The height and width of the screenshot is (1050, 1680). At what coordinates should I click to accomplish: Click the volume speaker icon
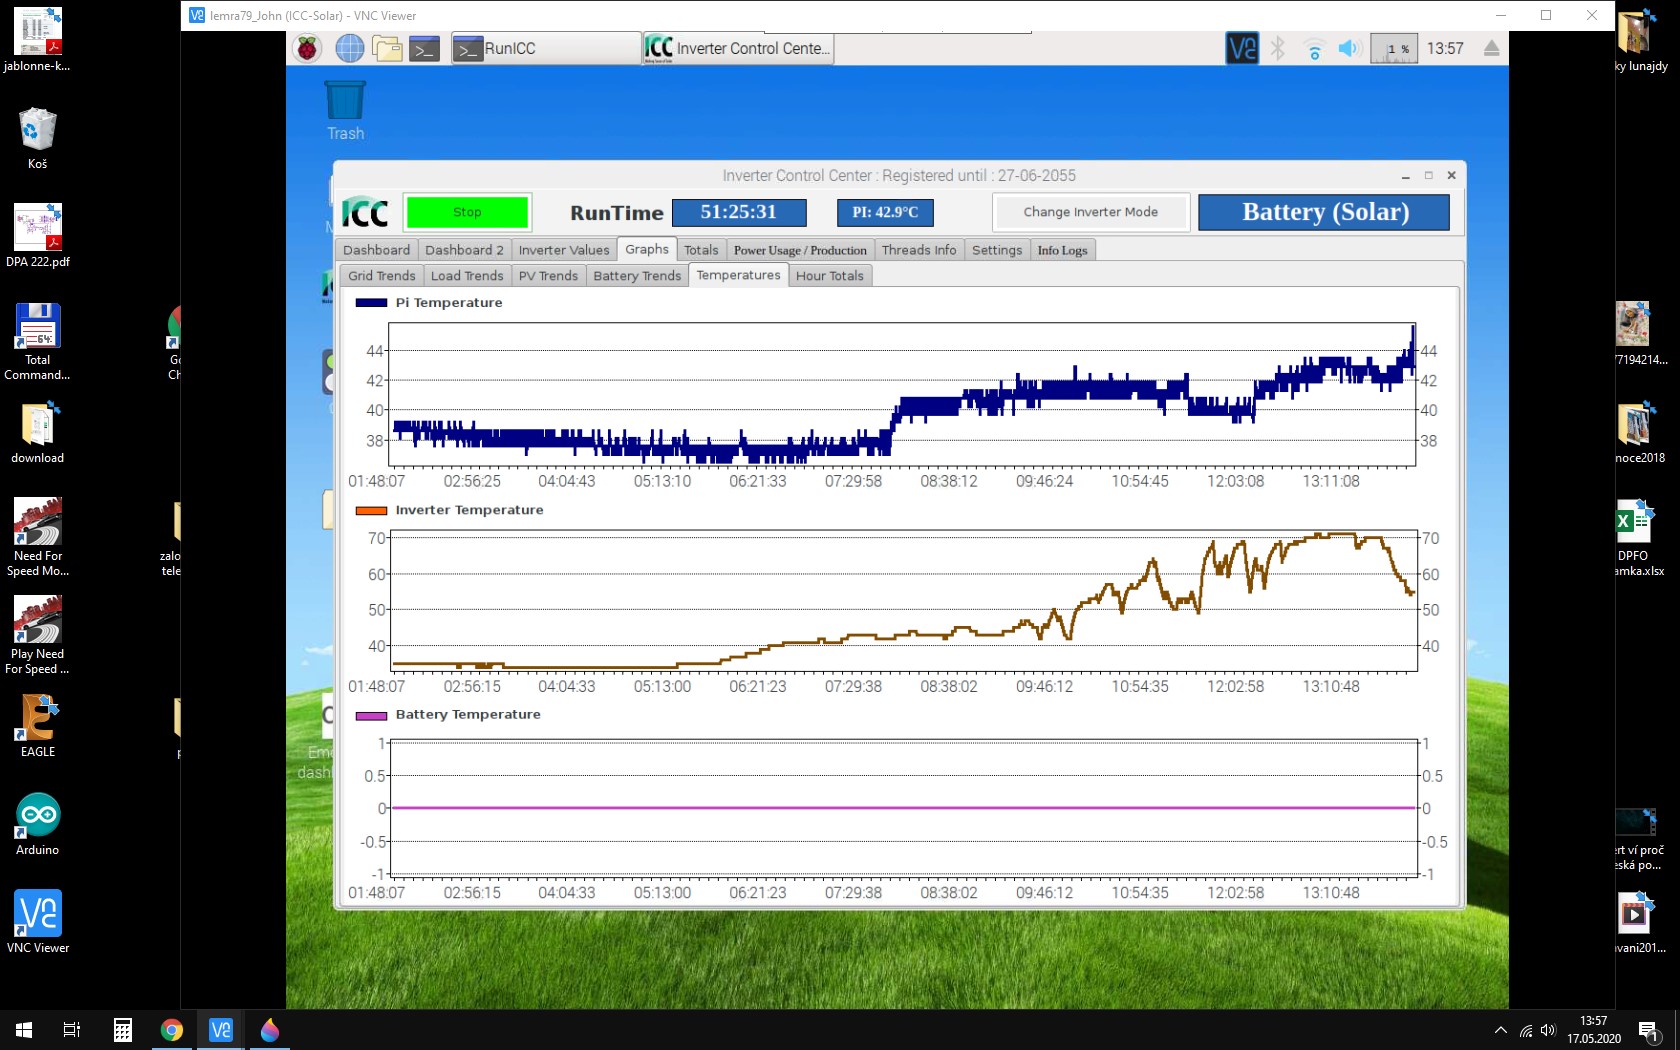click(1349, 48)
